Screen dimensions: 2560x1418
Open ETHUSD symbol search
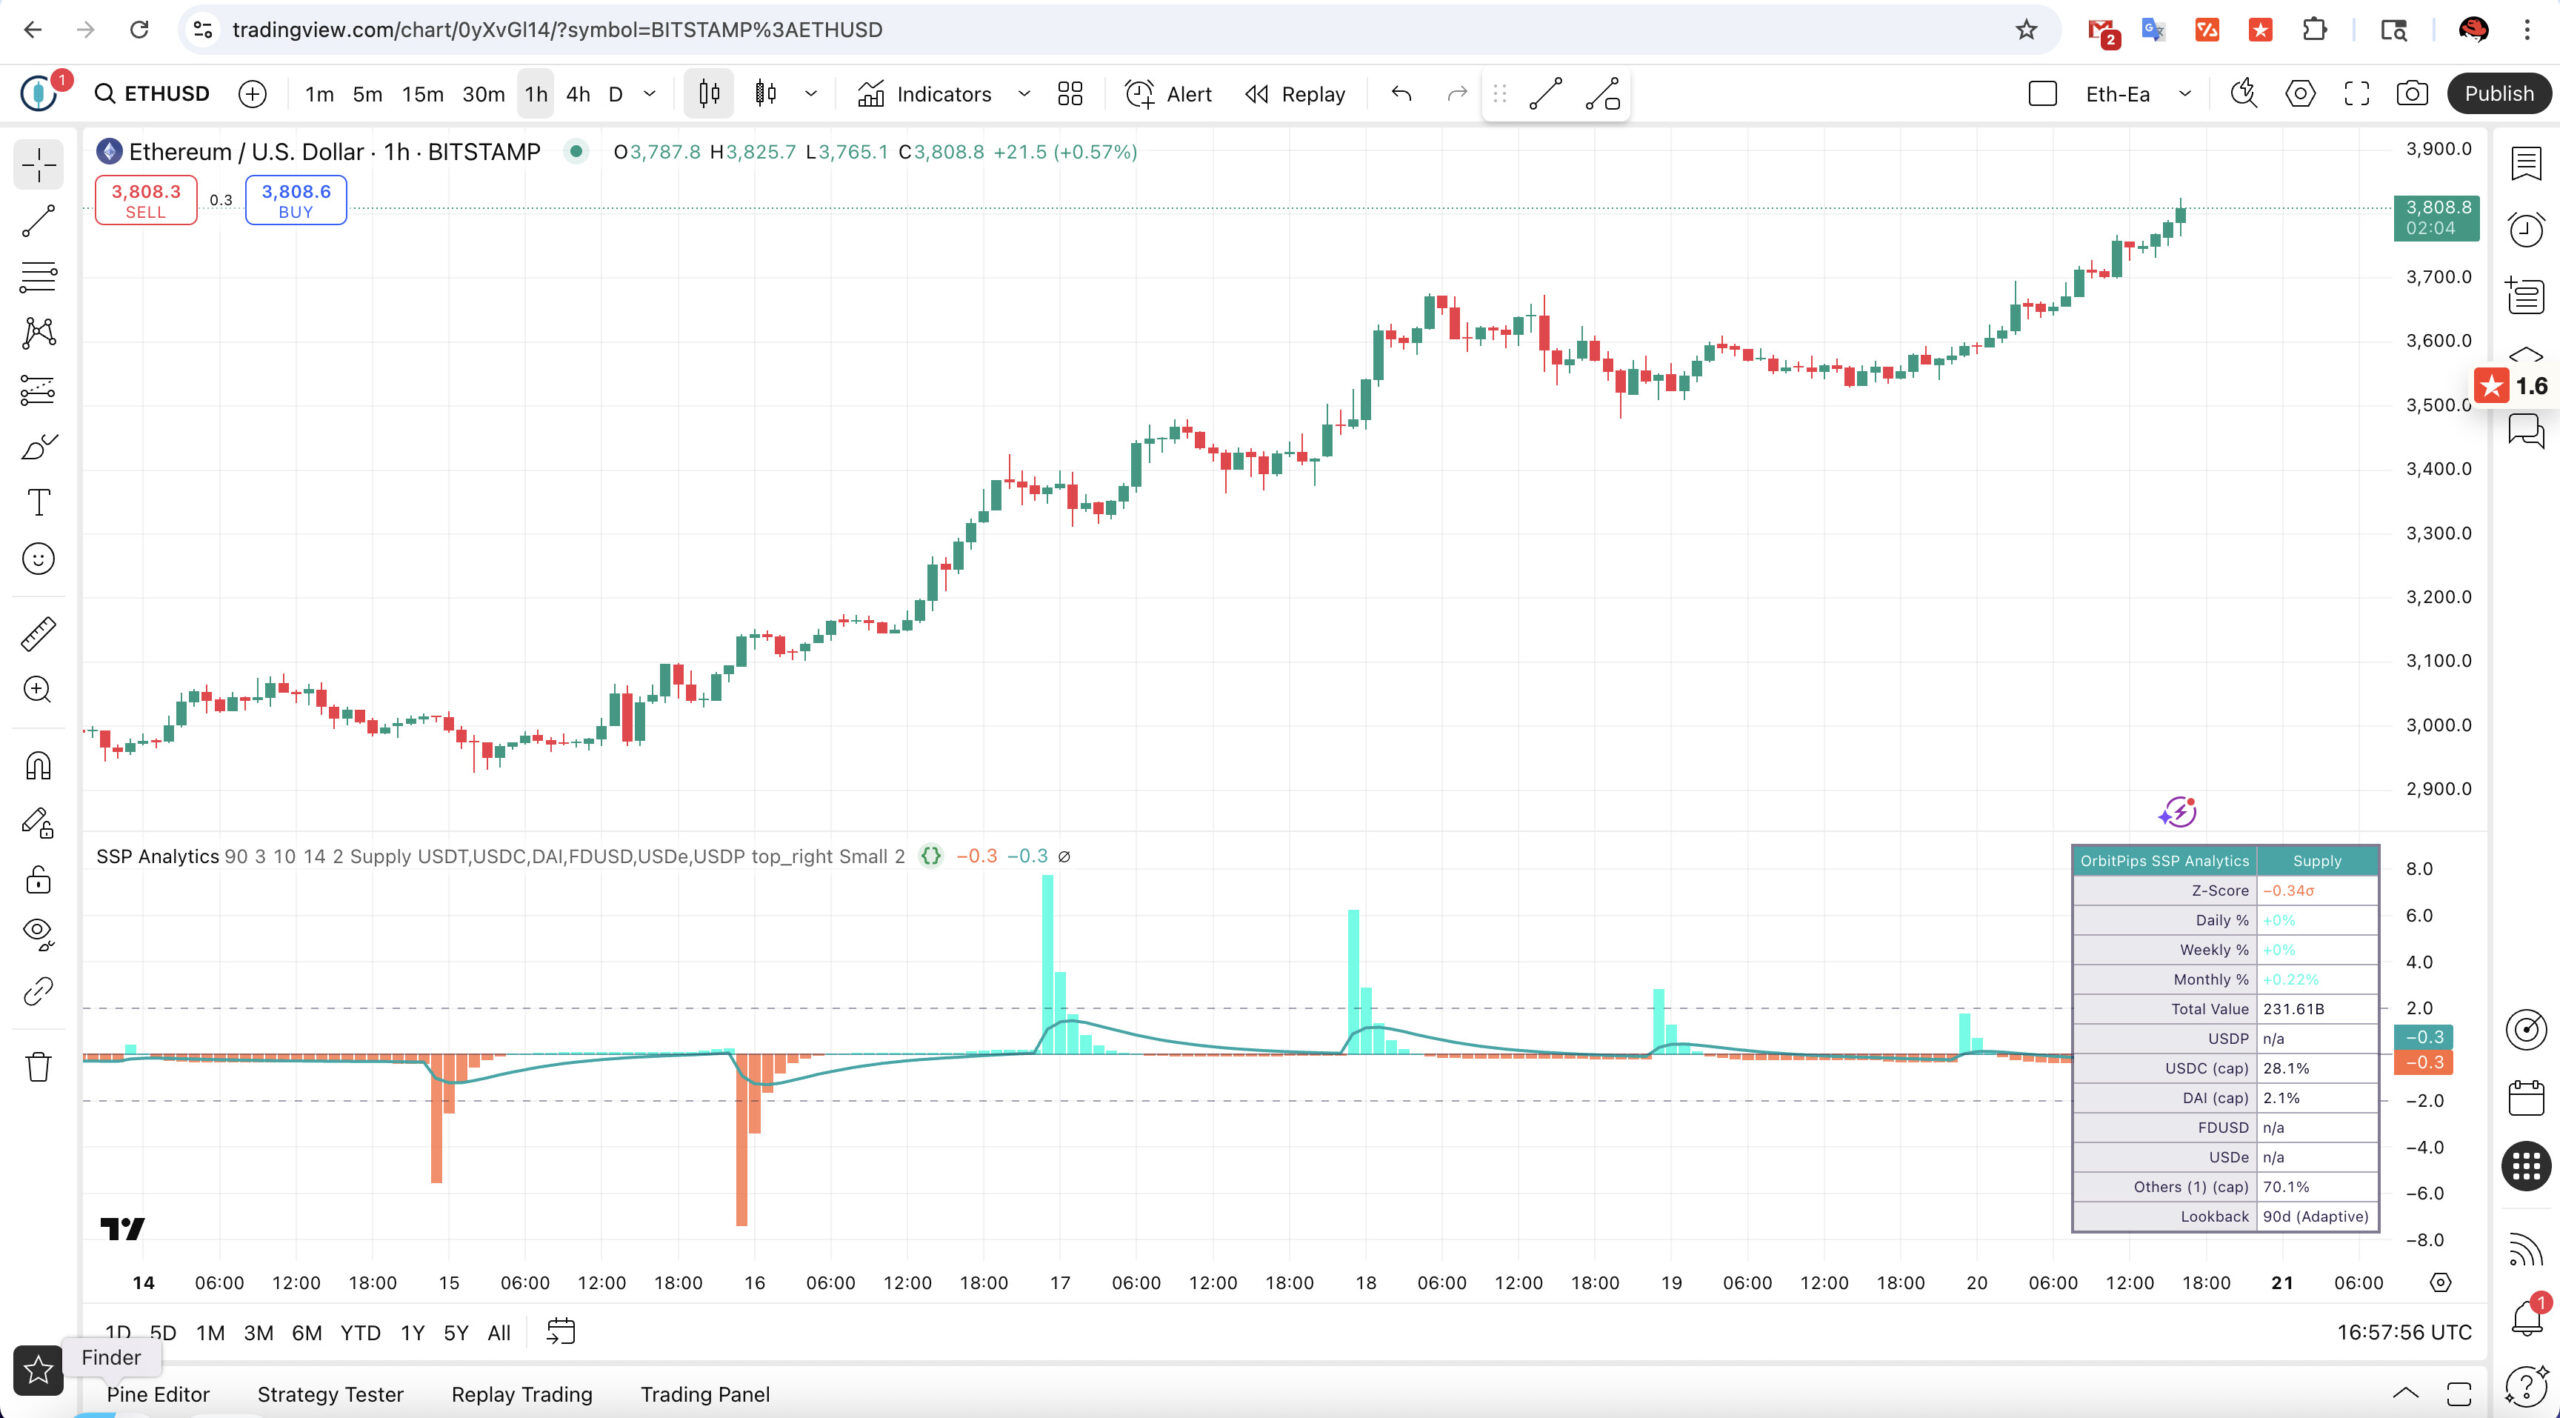pyautogui.click(x=152, y=94)
